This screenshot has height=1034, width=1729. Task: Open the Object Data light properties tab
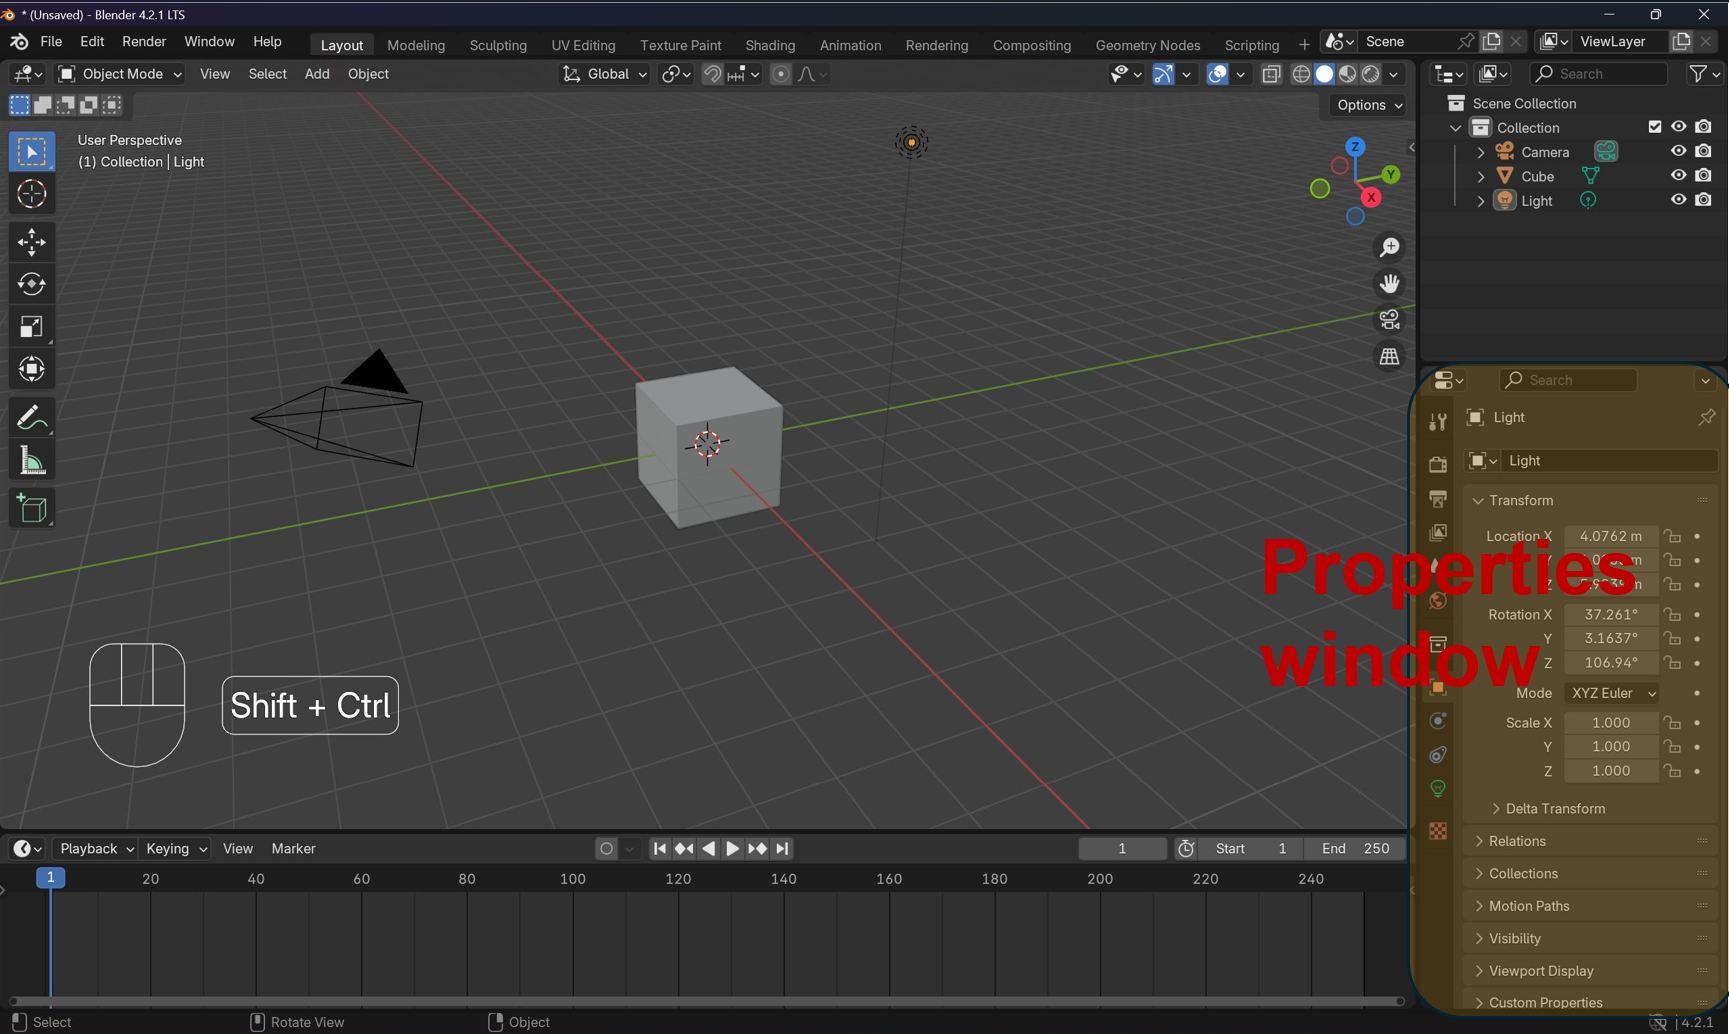[1438, 789]
